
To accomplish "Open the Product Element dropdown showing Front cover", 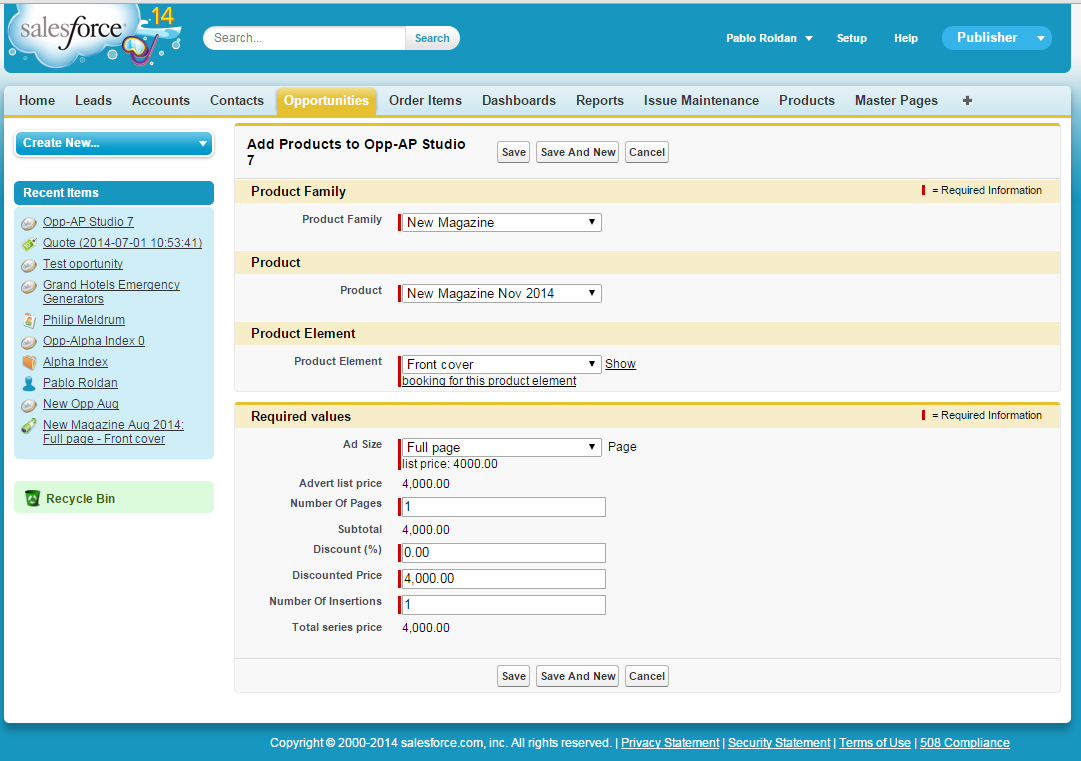I will coord(501,364).
